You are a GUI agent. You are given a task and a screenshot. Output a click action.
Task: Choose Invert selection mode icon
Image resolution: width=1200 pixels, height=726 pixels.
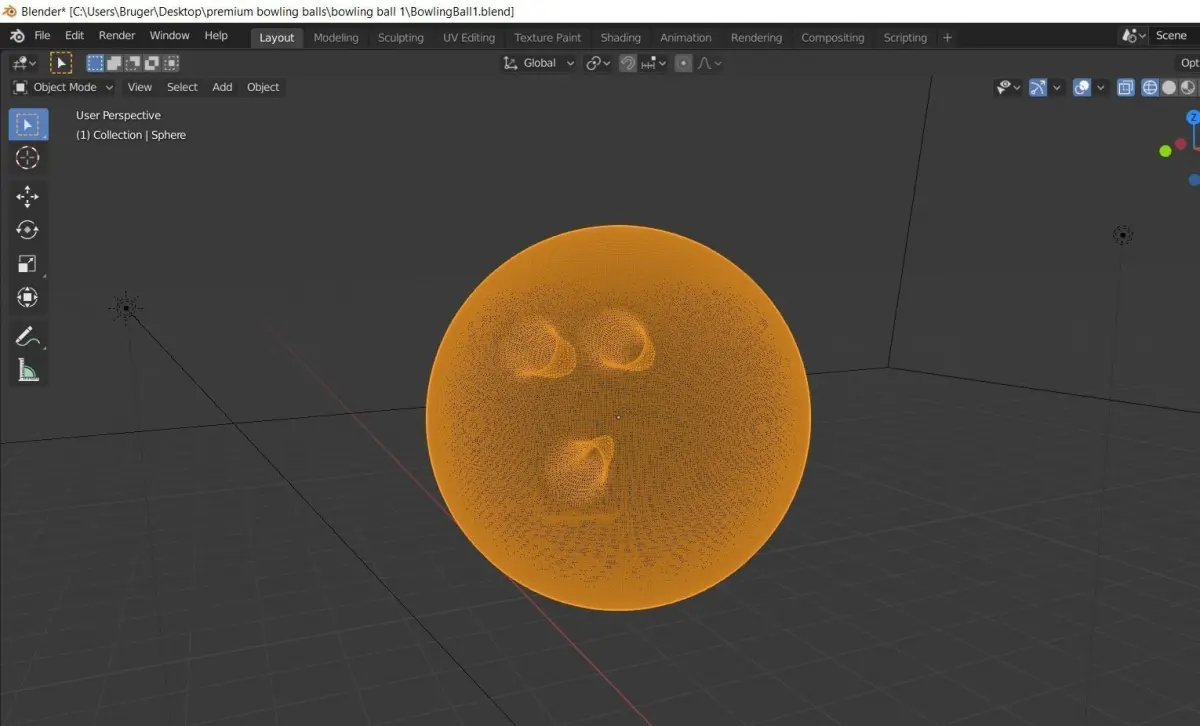pos(151,63)
